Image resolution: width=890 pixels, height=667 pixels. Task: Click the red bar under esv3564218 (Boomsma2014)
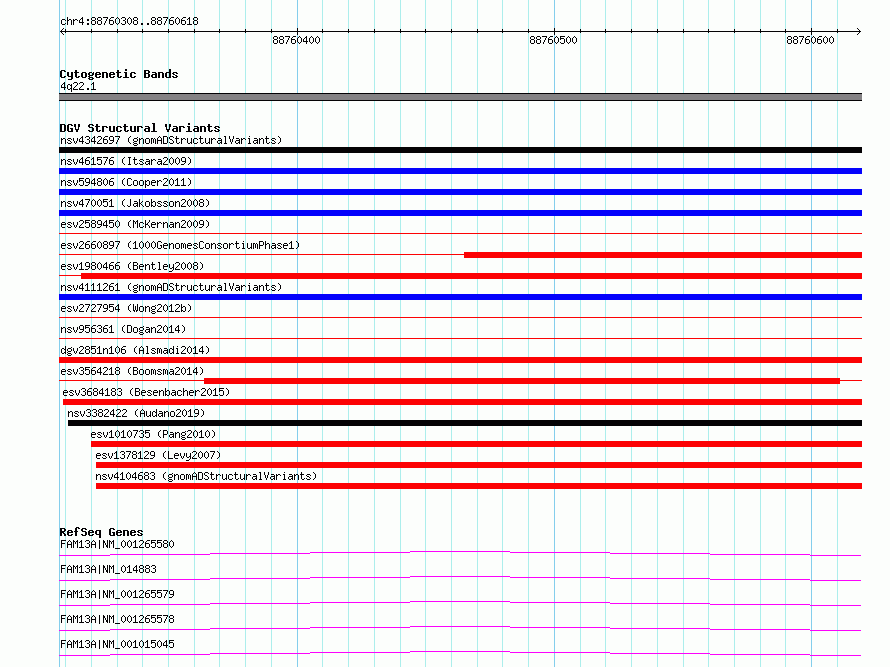[x=522, y=381]
